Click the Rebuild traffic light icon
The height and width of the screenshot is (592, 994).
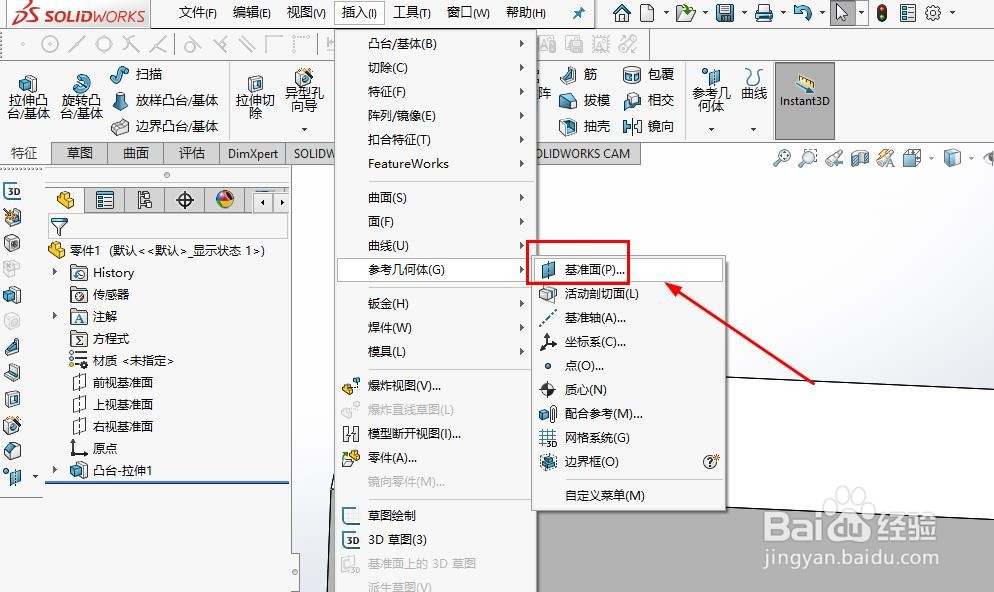tap(882, 13)
